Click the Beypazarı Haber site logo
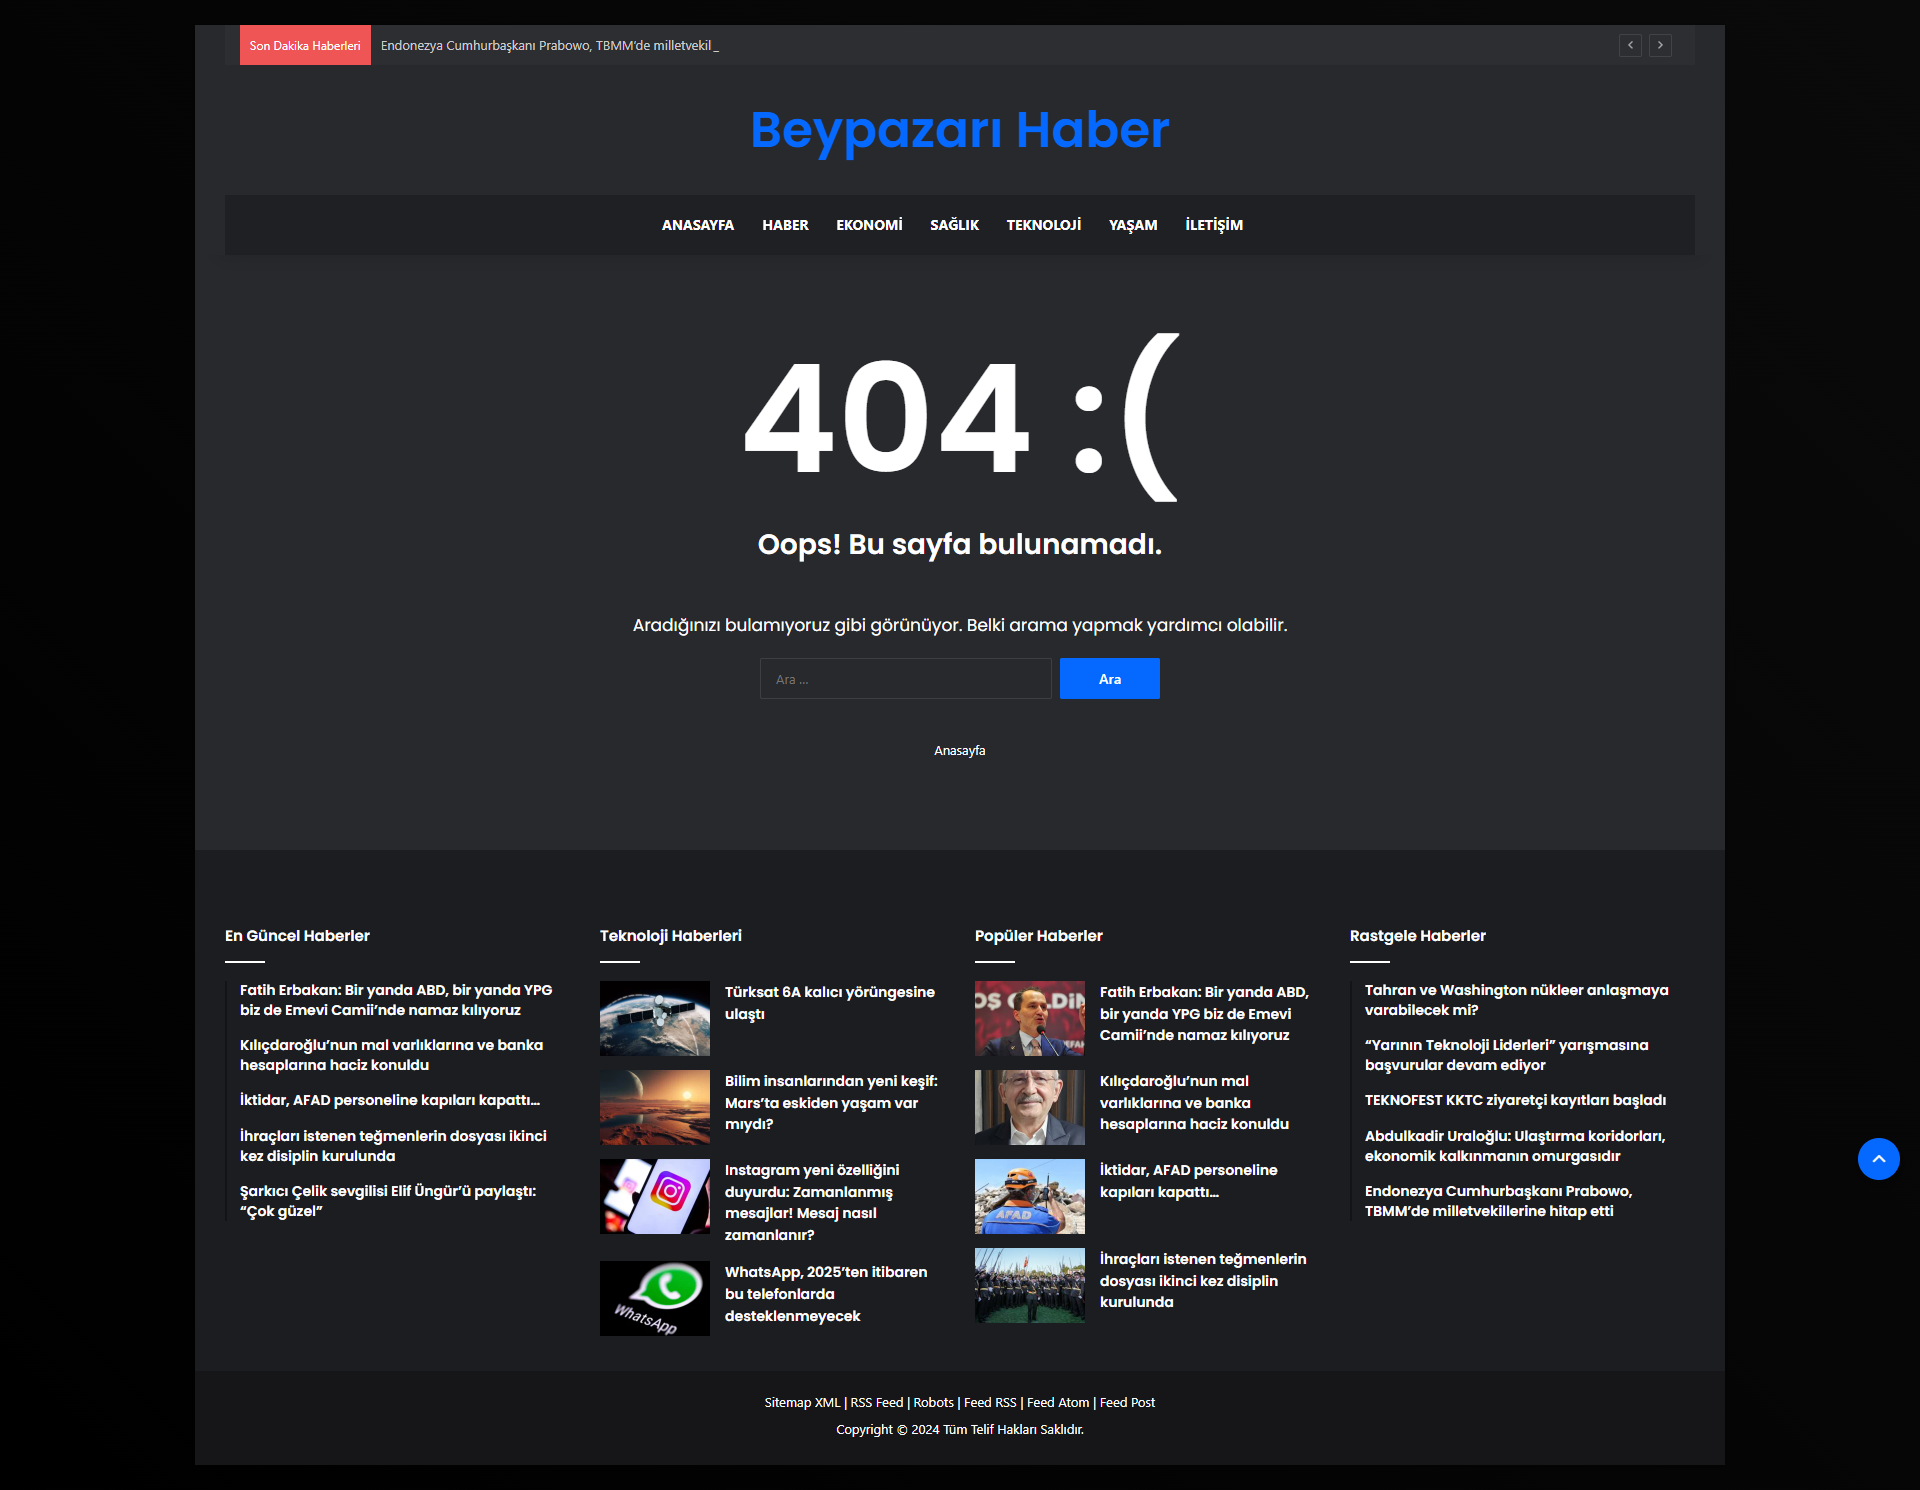The width and height of the screenshot is (1920, 1490). click(959, 129)
